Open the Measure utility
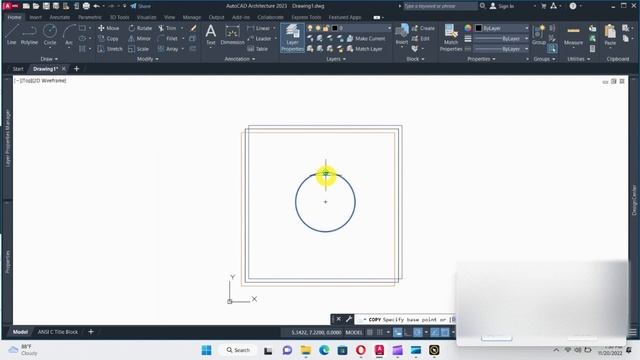The width and height of the screenshot is (640, 360). tap(573, 35)
